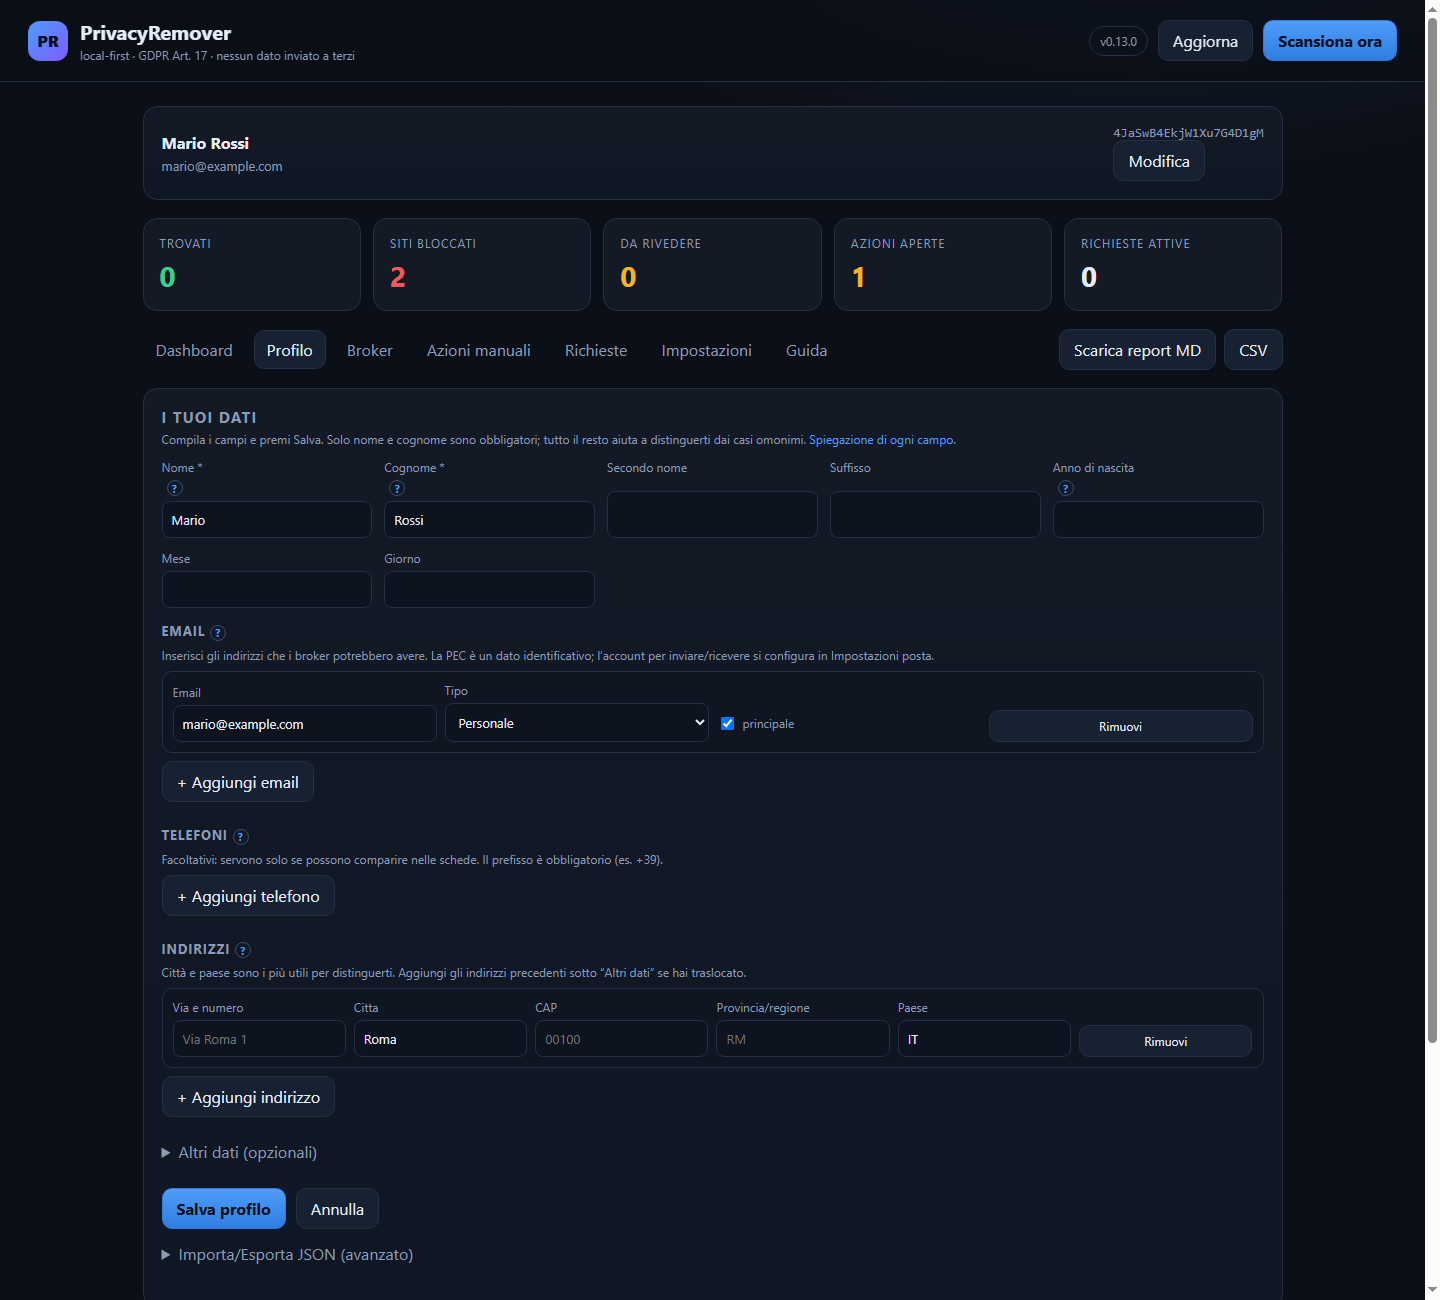Remove the Roma address row
Screen dimensions: 1440x1300
point(1165,1041)
